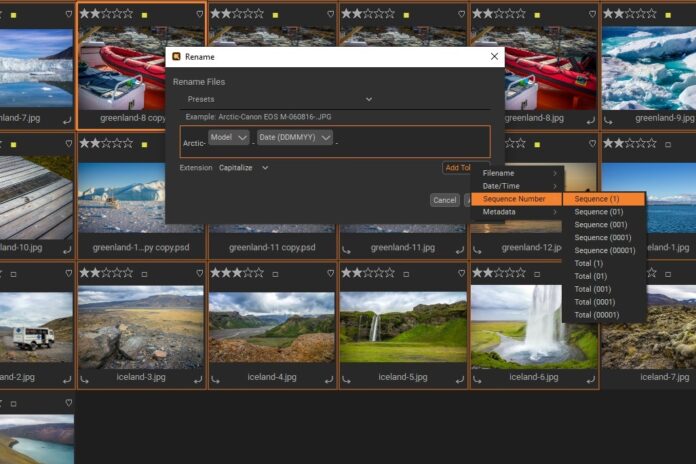This screenshot has width=696, height=464.
Task: Choose Sequence (0001) option
Action: pyautogui.click(x=604, y=238)
